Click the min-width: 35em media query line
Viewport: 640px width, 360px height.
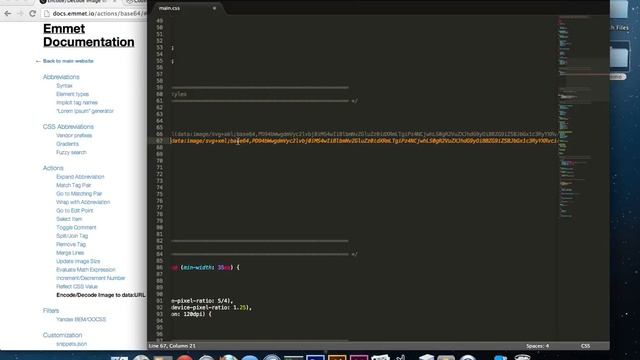(206, 268)
